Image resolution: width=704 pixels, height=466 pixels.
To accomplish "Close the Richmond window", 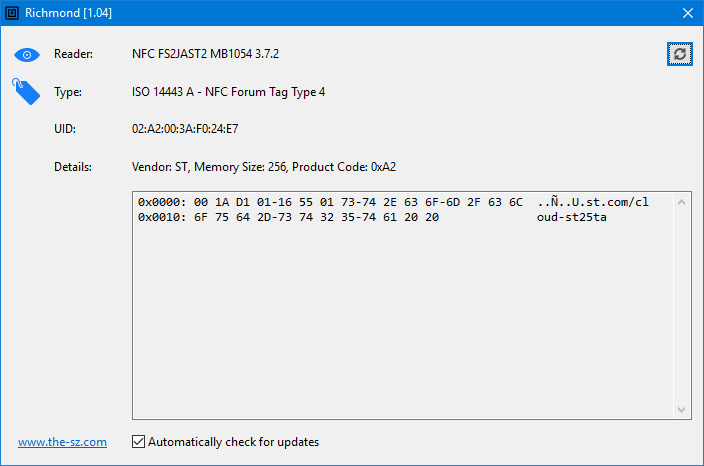I will pyautogui.click(x=688, y=13).
